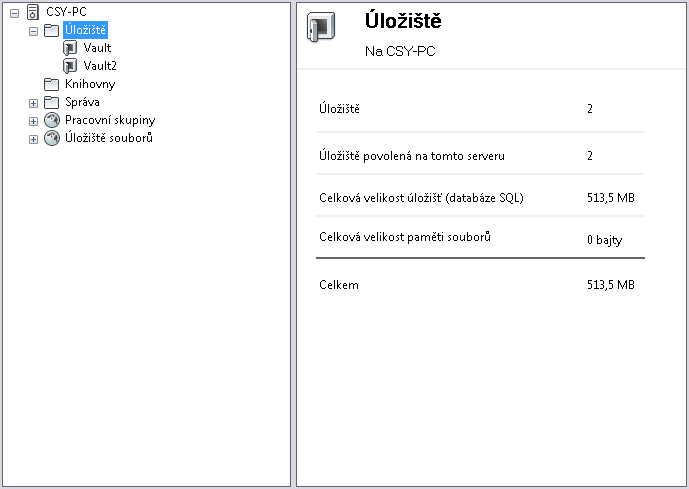Click the Celkem total size row
The image size is (689, 489).
[x=480, y=285]
